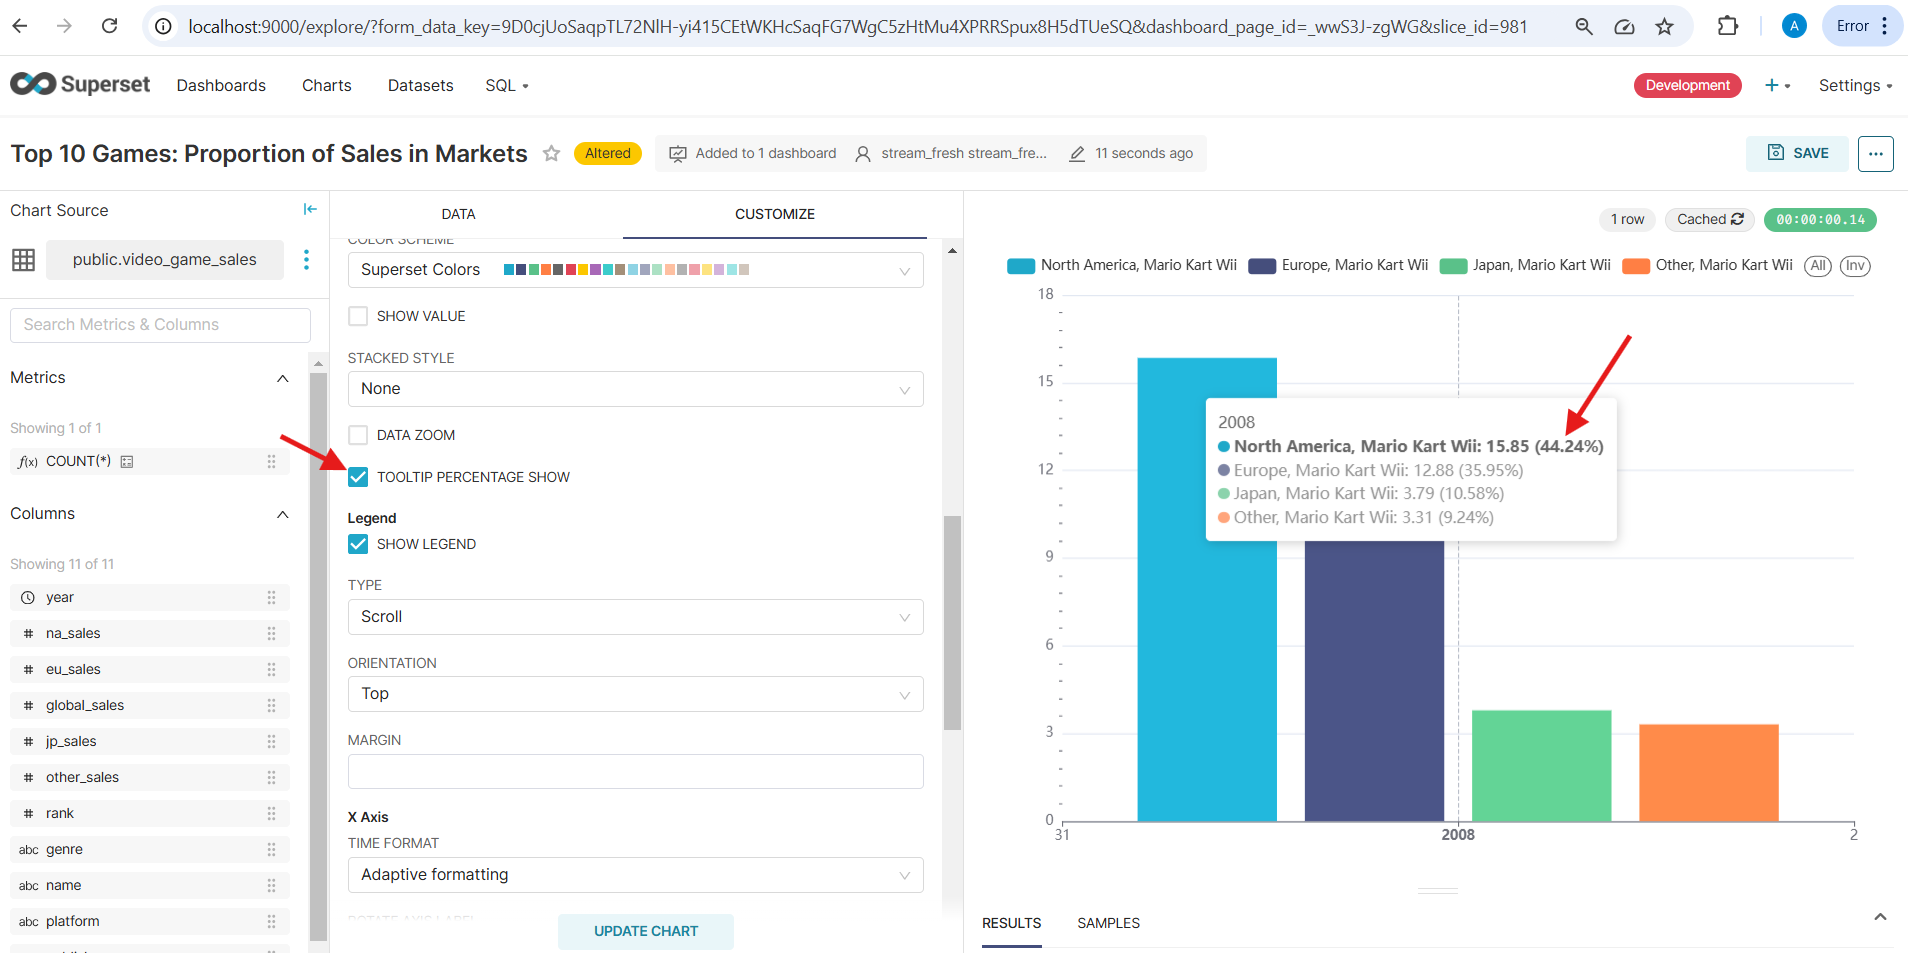Image resolution: width=1908 pixels, height=953 pixels.
Task: Switch to the DATA tab
Action: [x=458, y=214]
